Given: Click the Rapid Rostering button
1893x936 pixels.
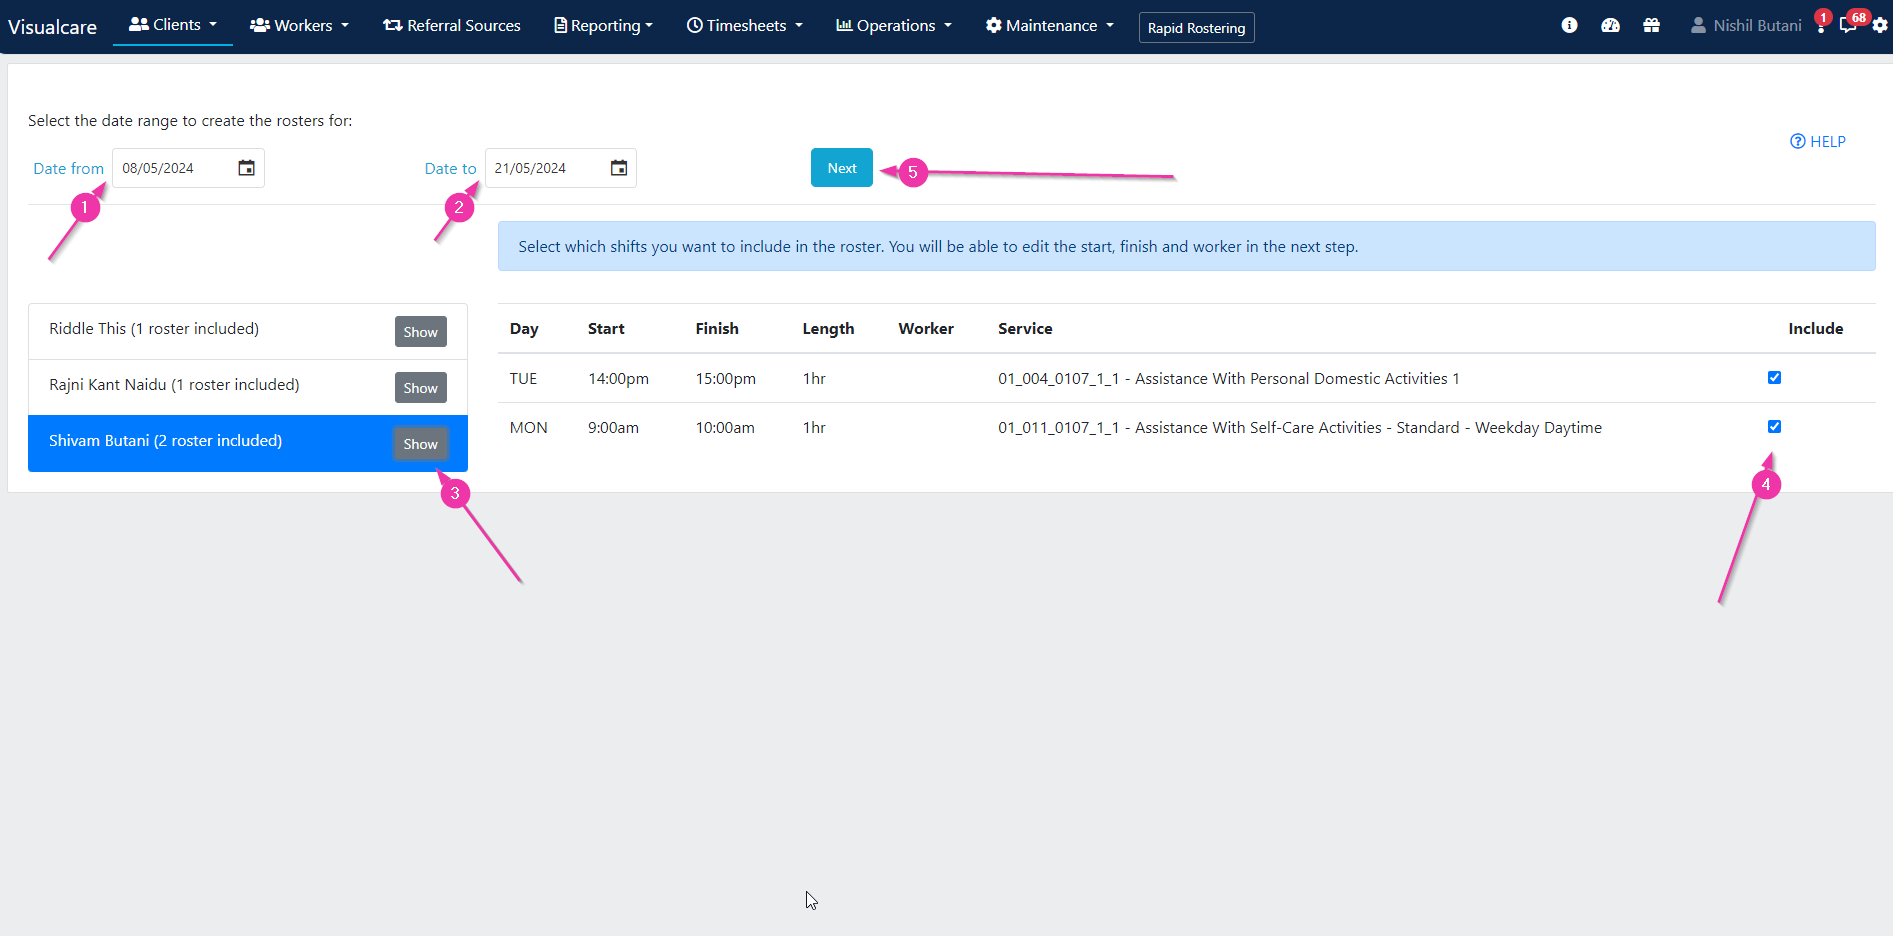Looking at the screenshot, I should coord(1196,28).
